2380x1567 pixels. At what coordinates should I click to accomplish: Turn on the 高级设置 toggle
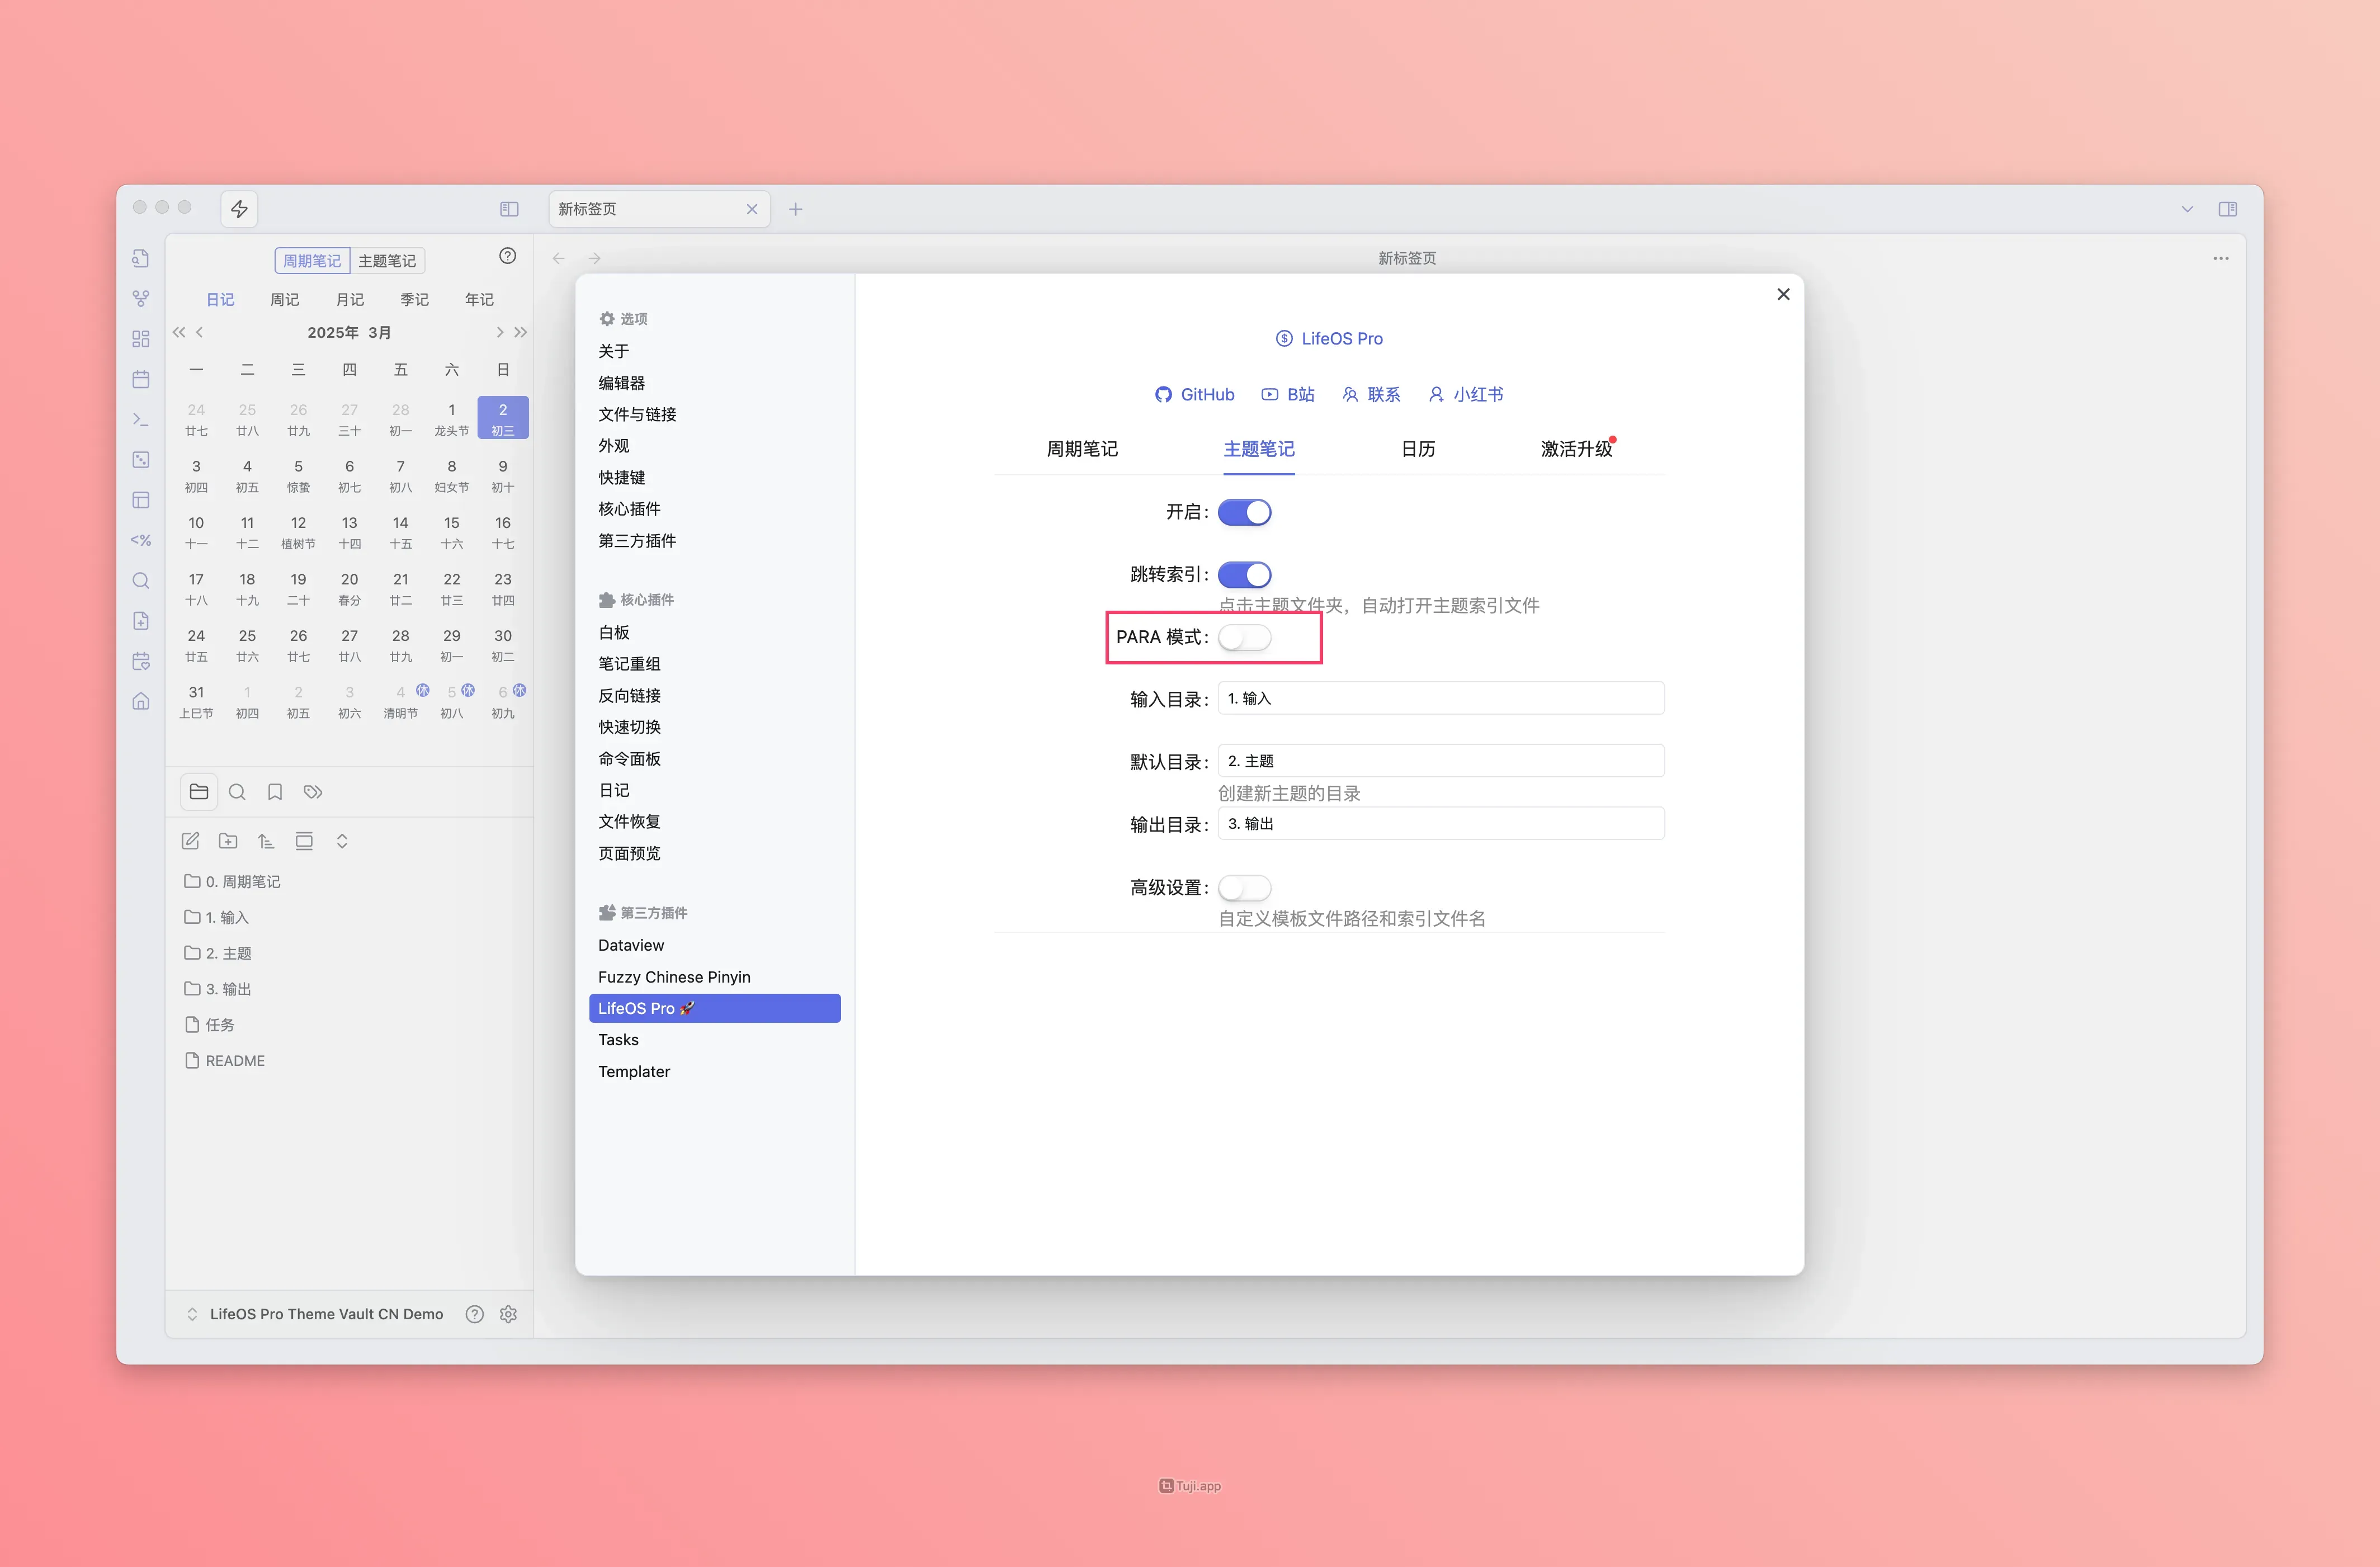pos(1244,887)
